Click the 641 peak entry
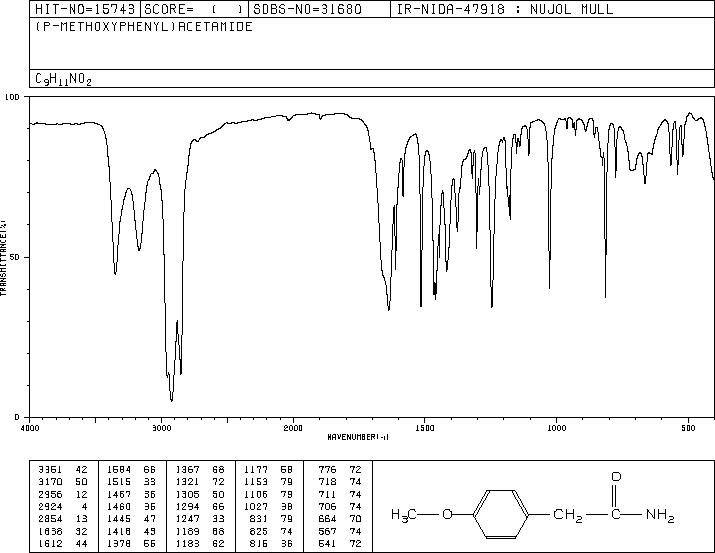This screenshot has height=553, width=715. pos(327,543)
